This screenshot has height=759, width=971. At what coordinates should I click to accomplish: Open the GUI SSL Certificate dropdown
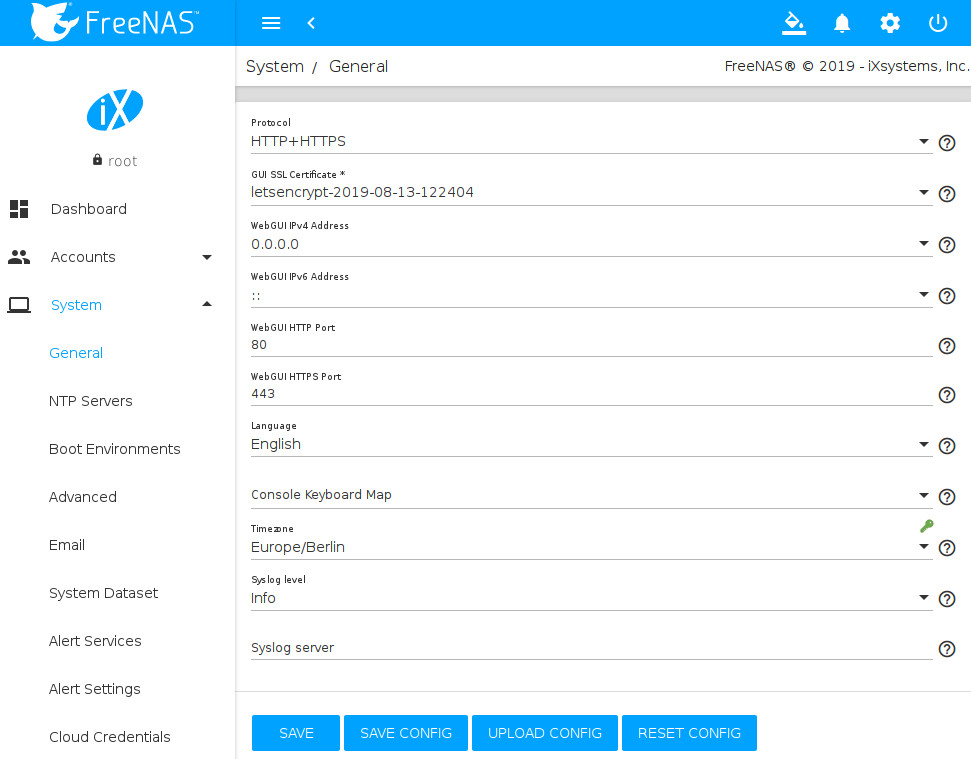590,192
